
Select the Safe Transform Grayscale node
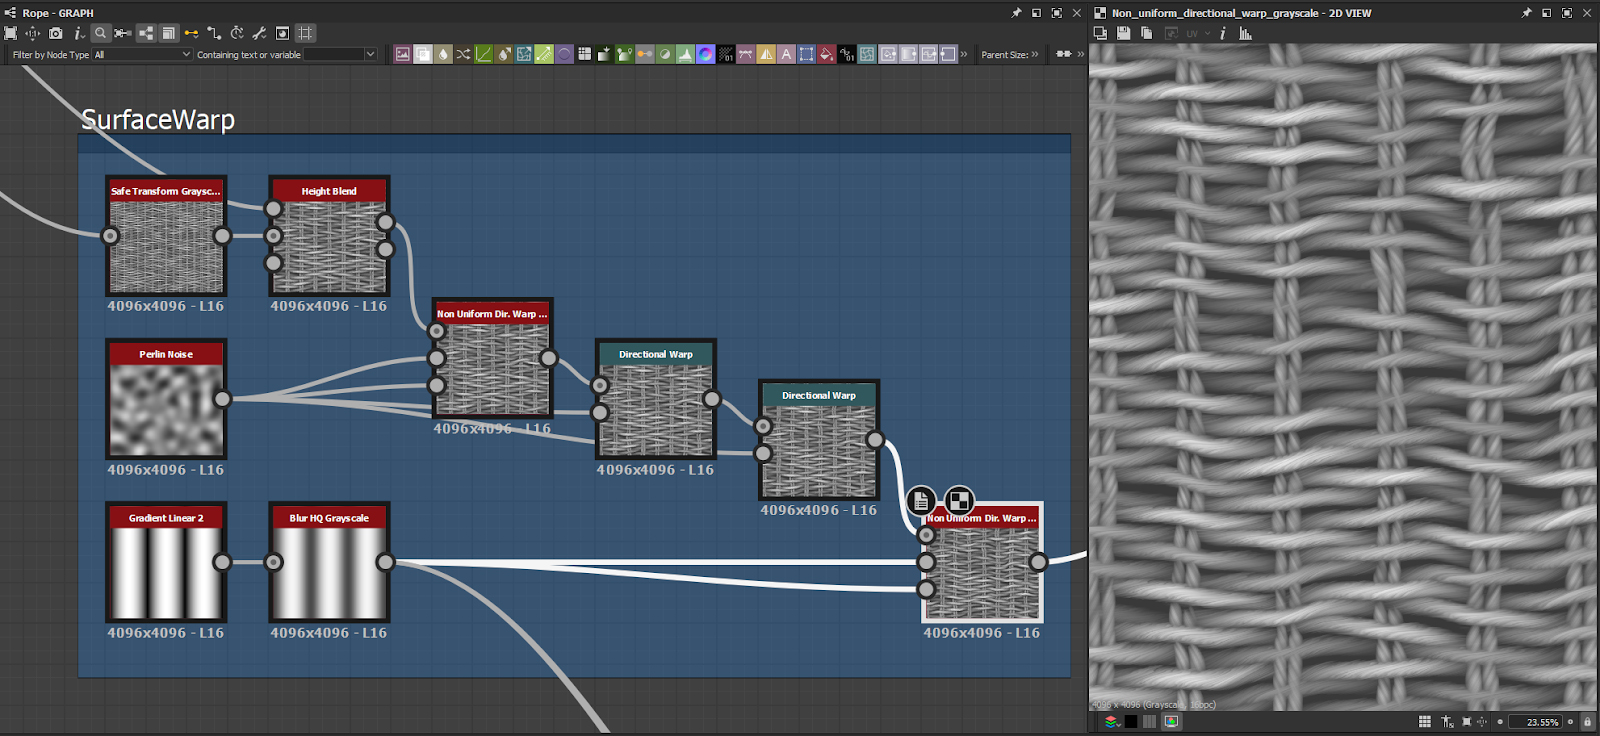point(166,236)
